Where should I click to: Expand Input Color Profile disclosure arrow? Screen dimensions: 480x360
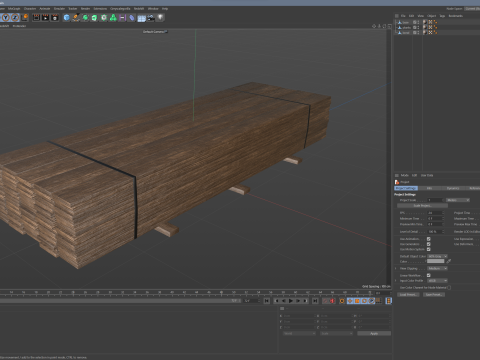[x=396, y=281]
